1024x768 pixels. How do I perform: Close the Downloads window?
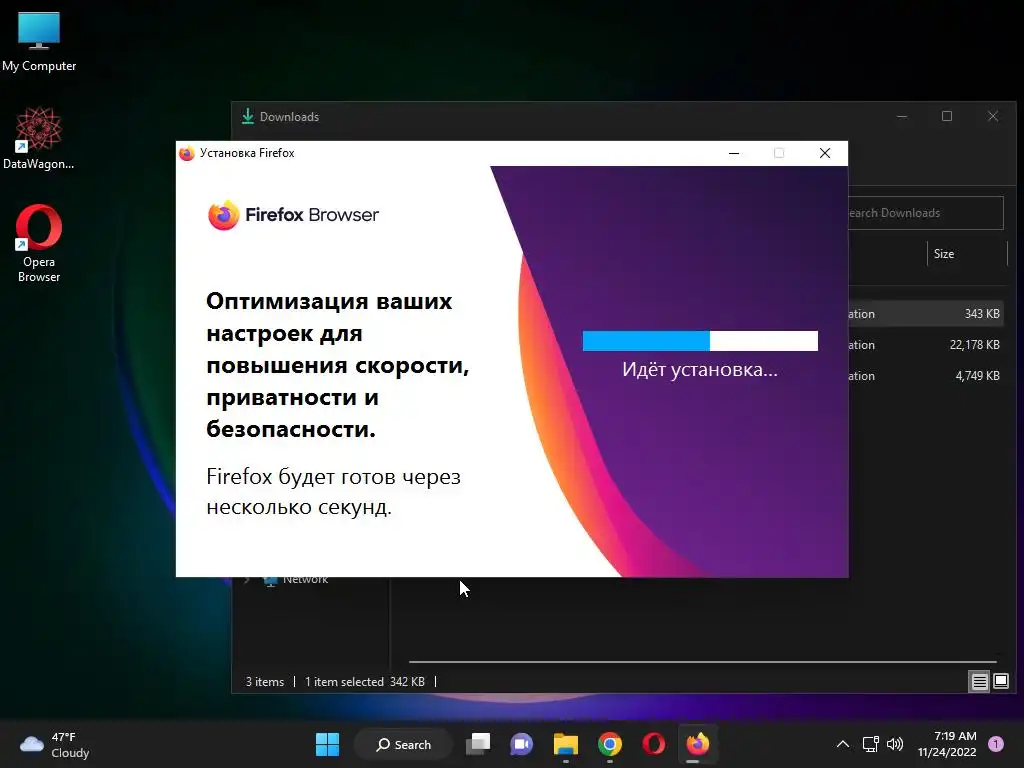click(x=993, y=116)
